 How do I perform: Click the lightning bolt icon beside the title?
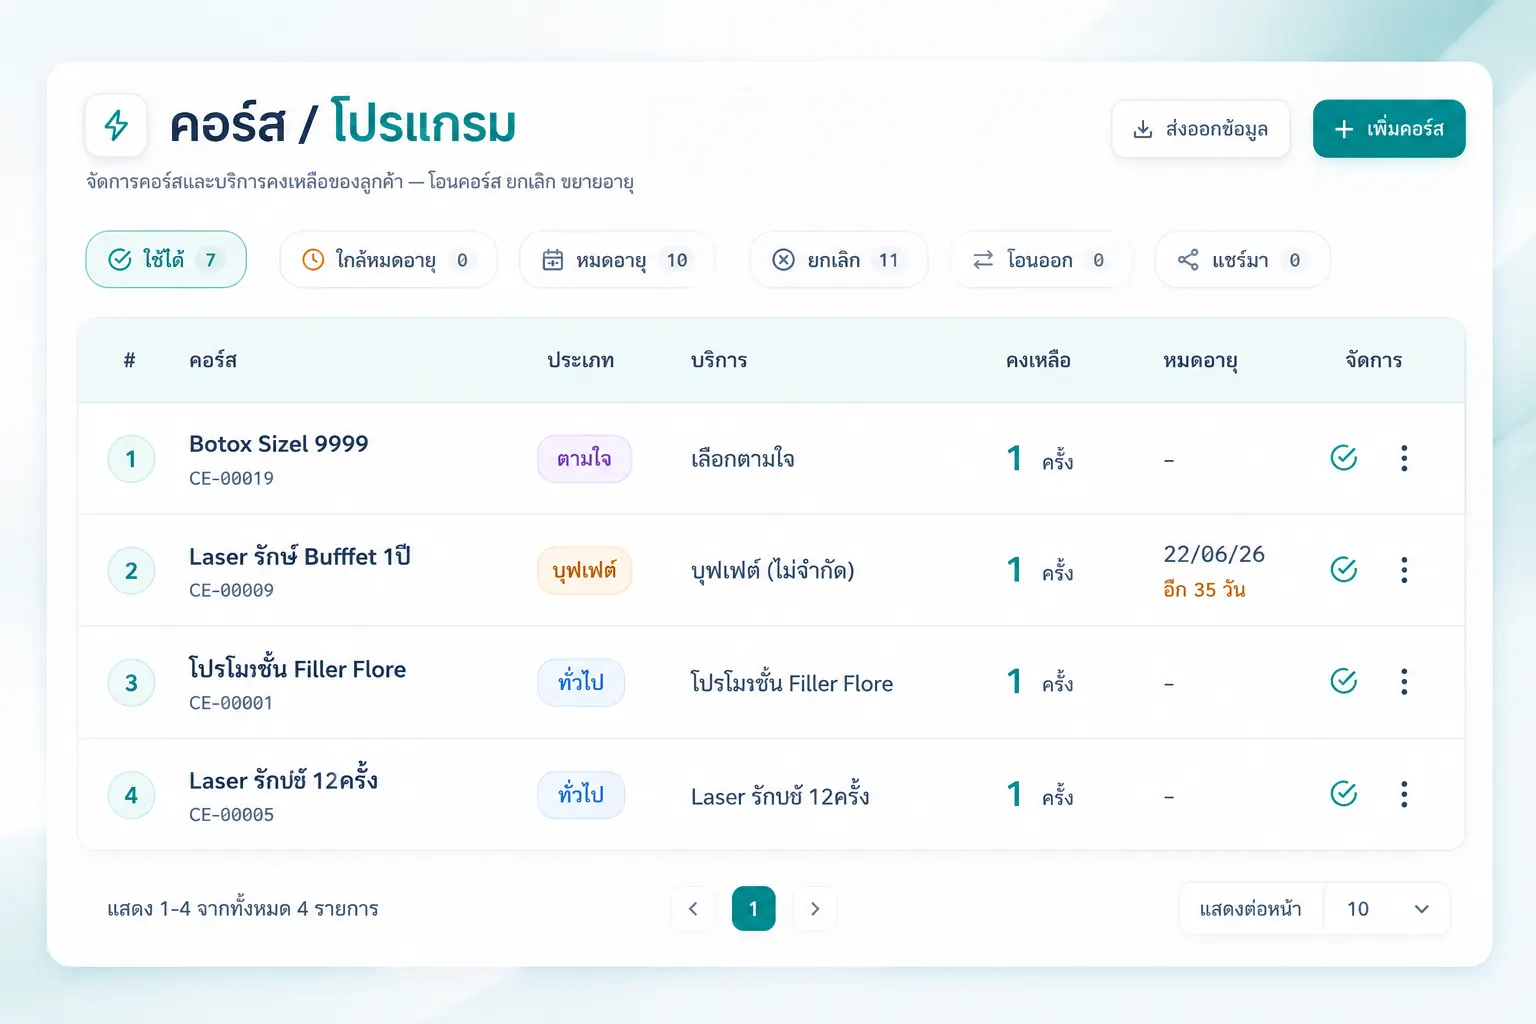click(116, 125)
